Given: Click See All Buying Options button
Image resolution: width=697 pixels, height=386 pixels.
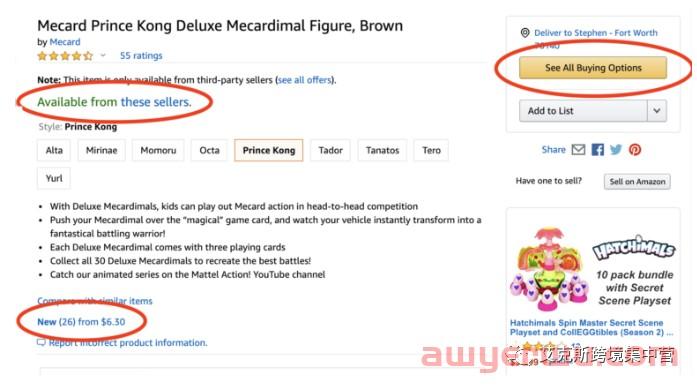Looking at the screenshot, I should tap(593, 68).
